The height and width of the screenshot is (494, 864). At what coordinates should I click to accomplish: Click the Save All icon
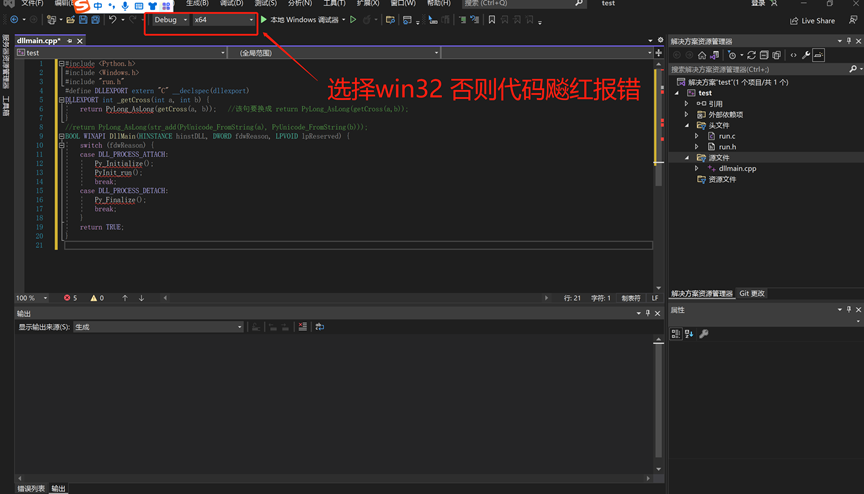coord(96,20)
